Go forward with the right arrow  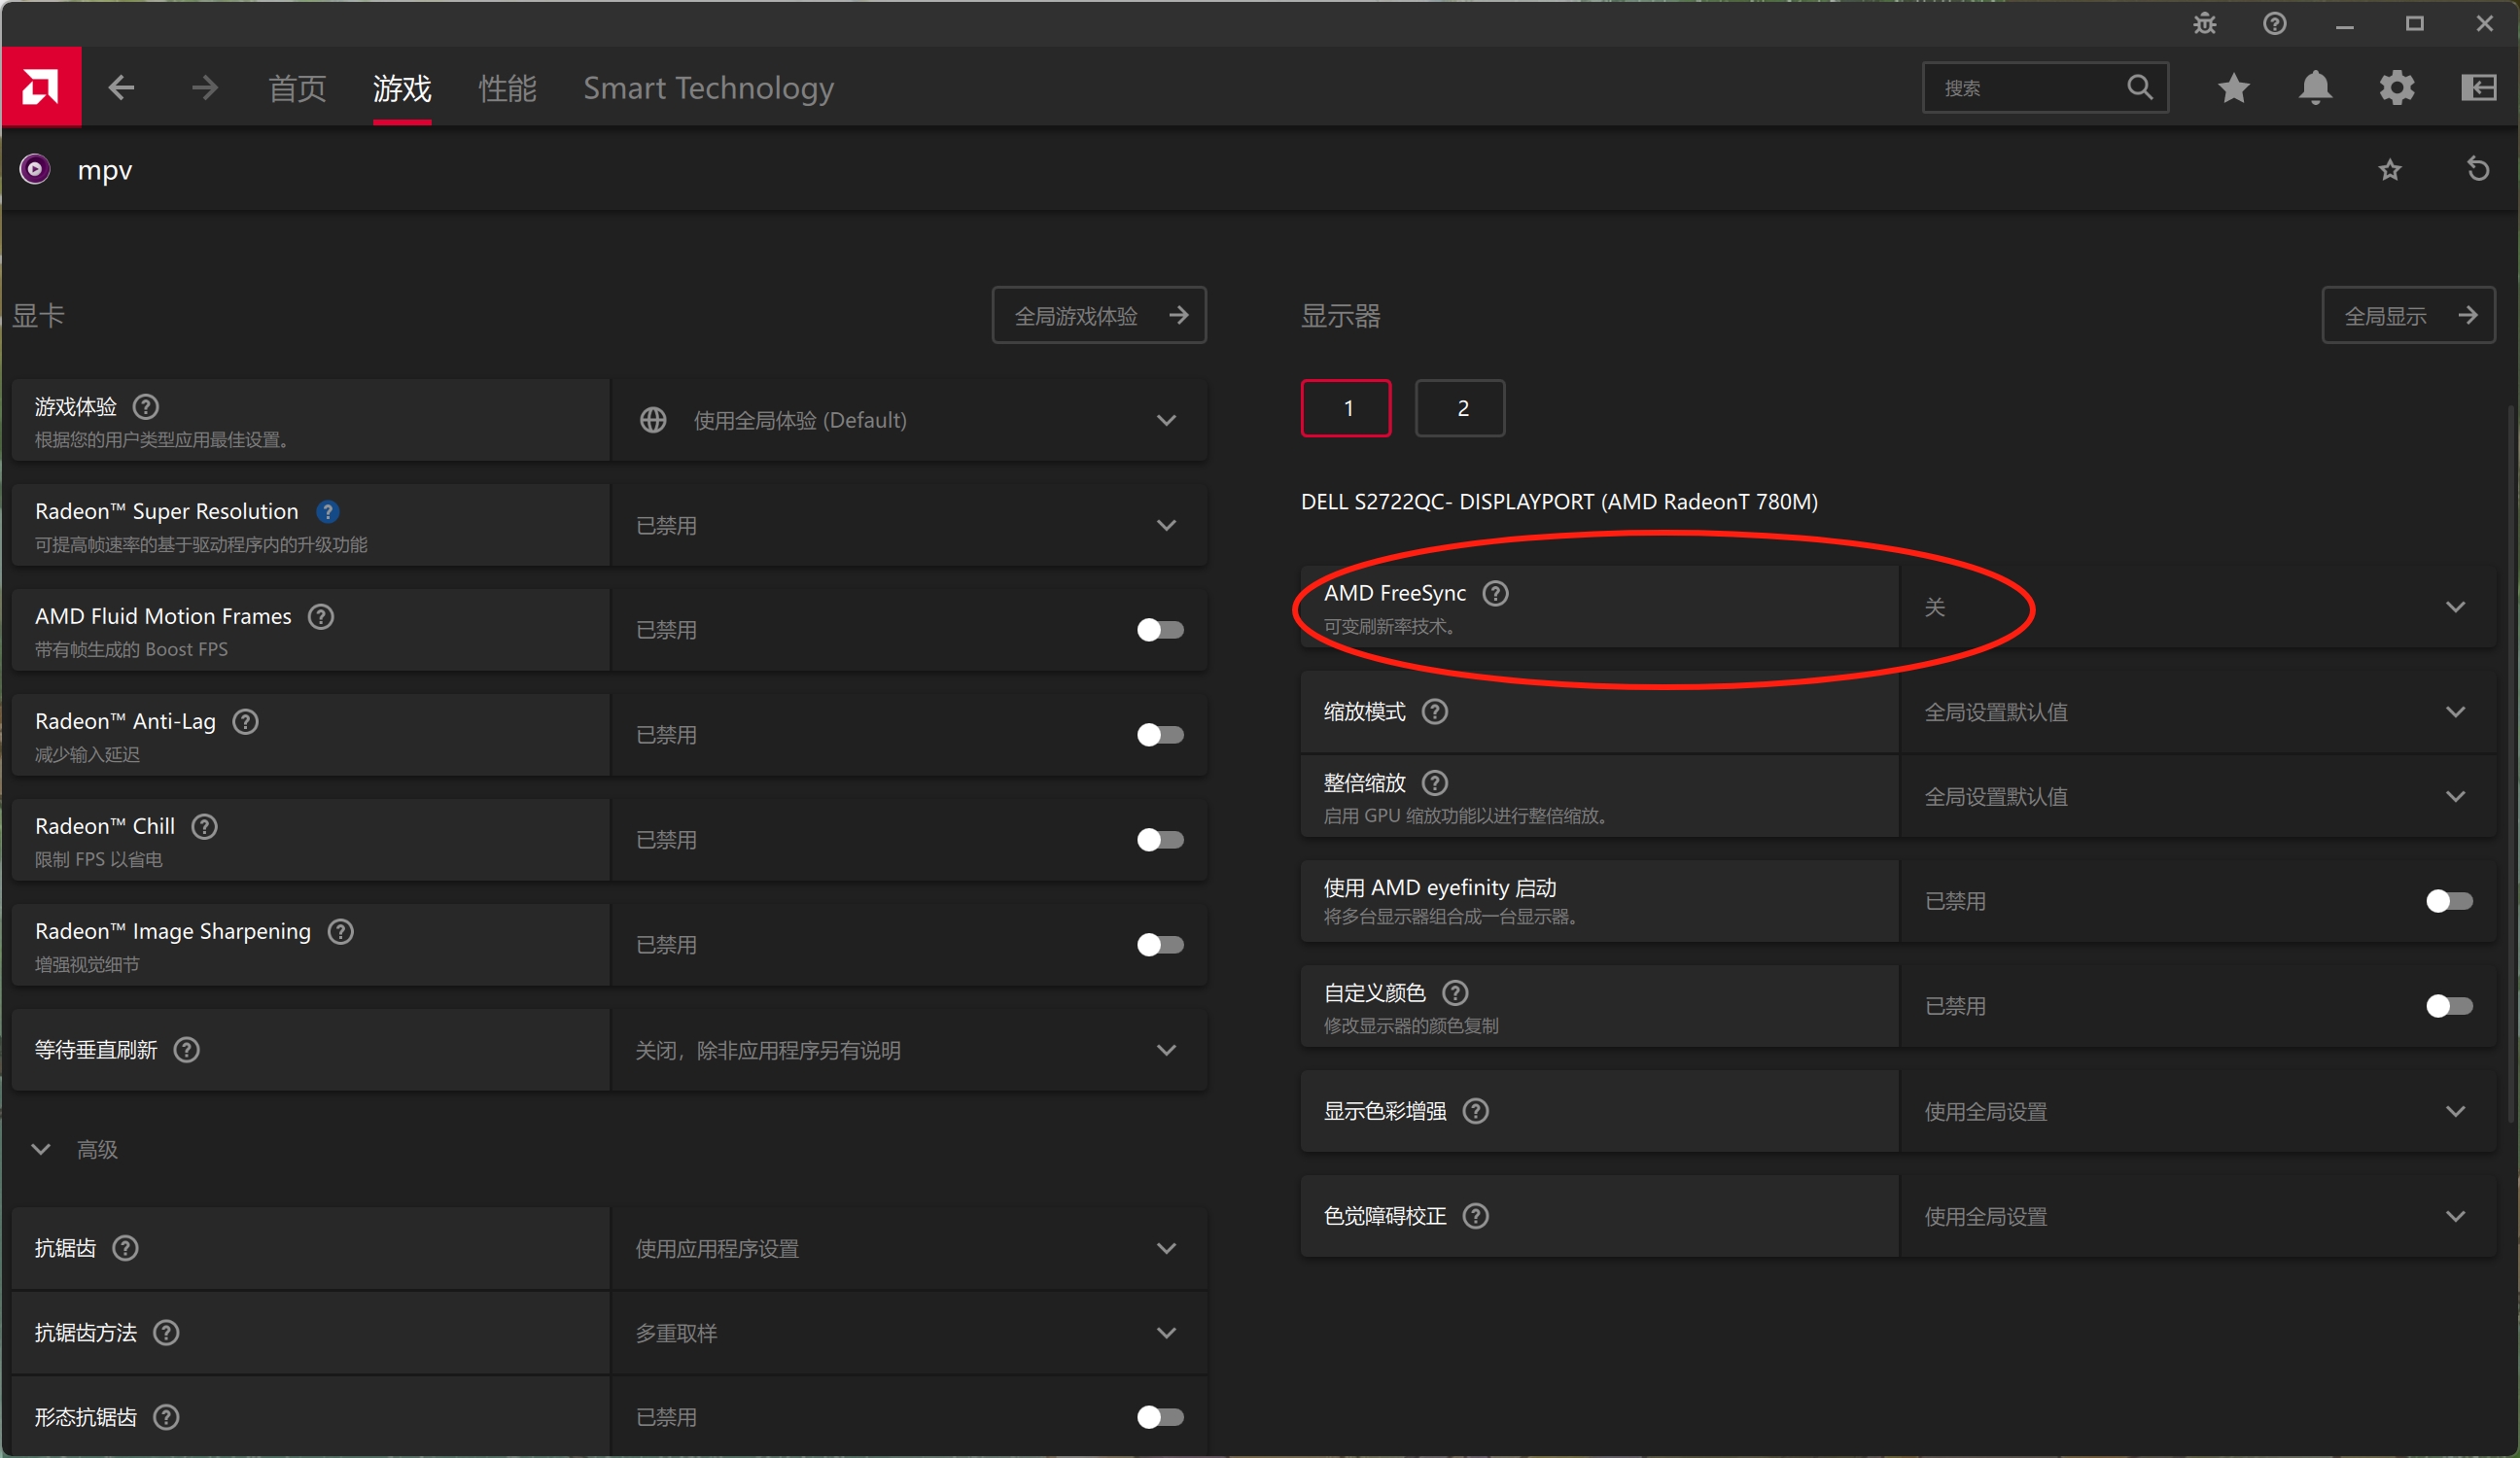click(204, 88)
